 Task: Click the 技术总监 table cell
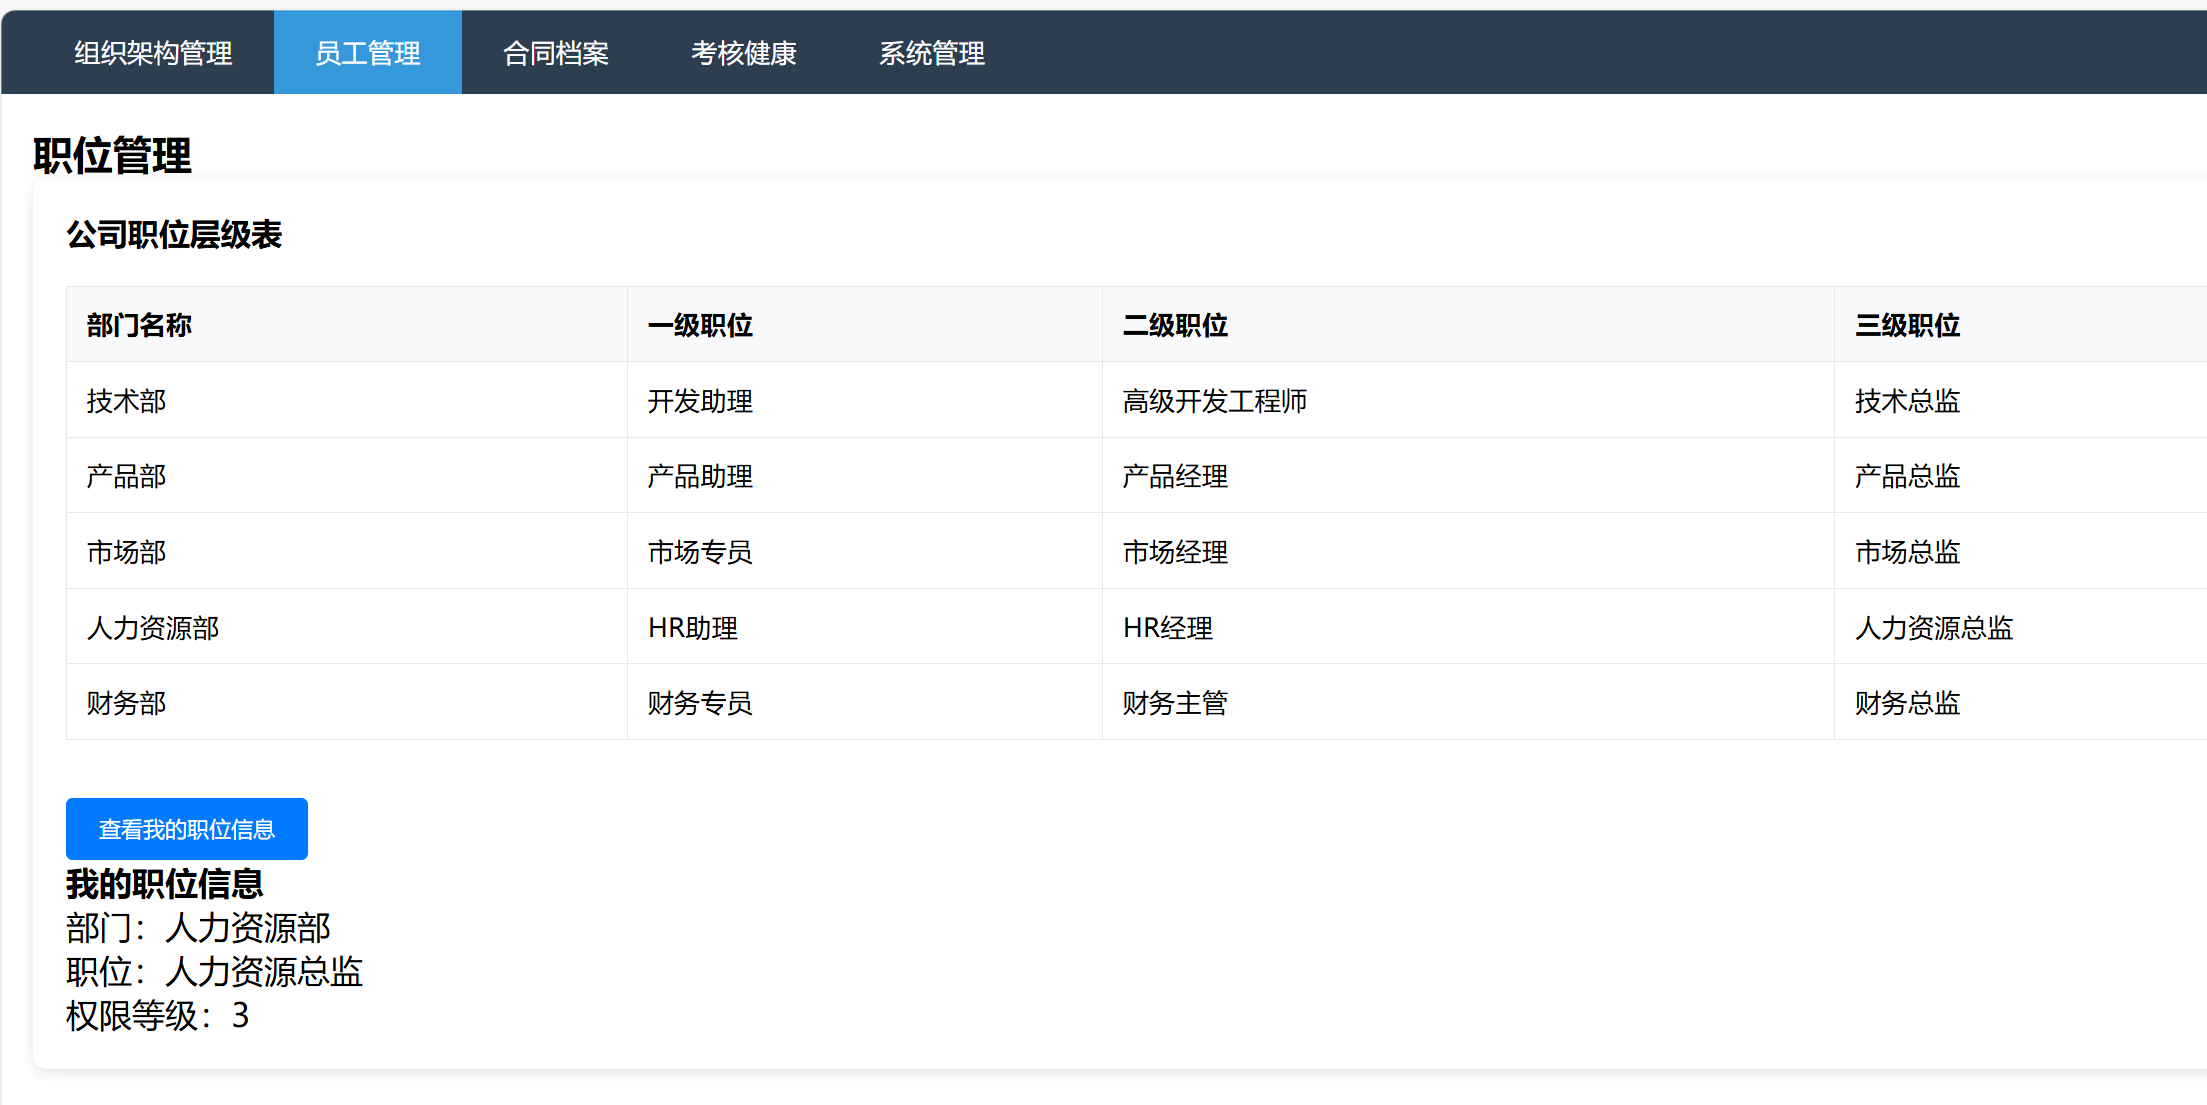pos(1907,401)
